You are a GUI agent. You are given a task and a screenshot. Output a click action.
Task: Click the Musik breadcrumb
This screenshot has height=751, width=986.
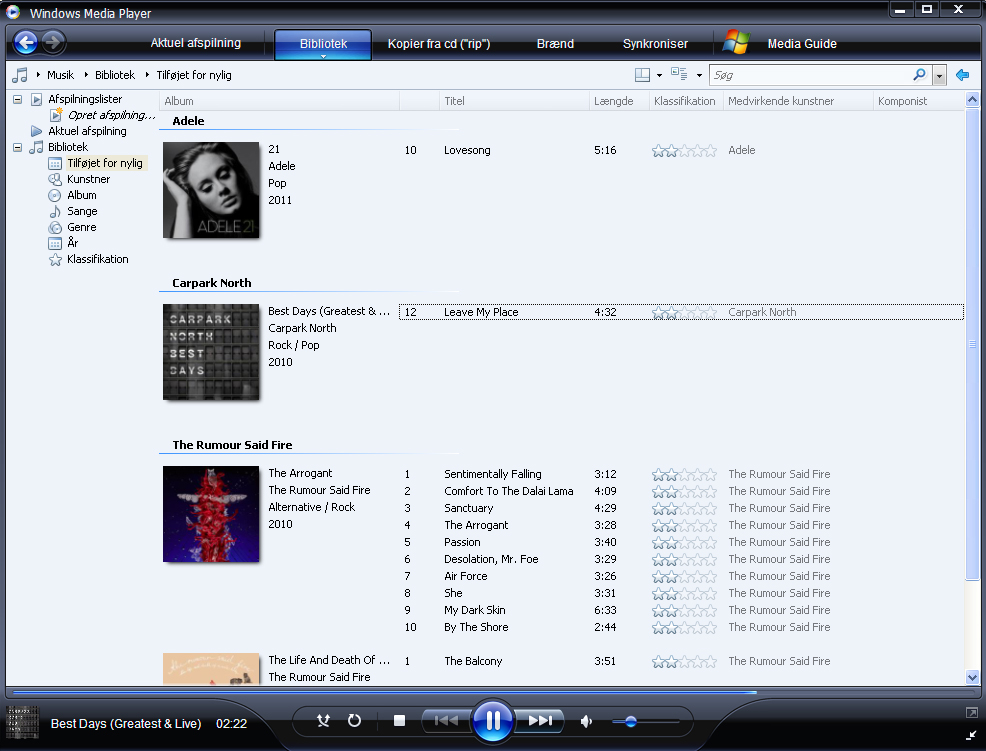tap(60, 75)
